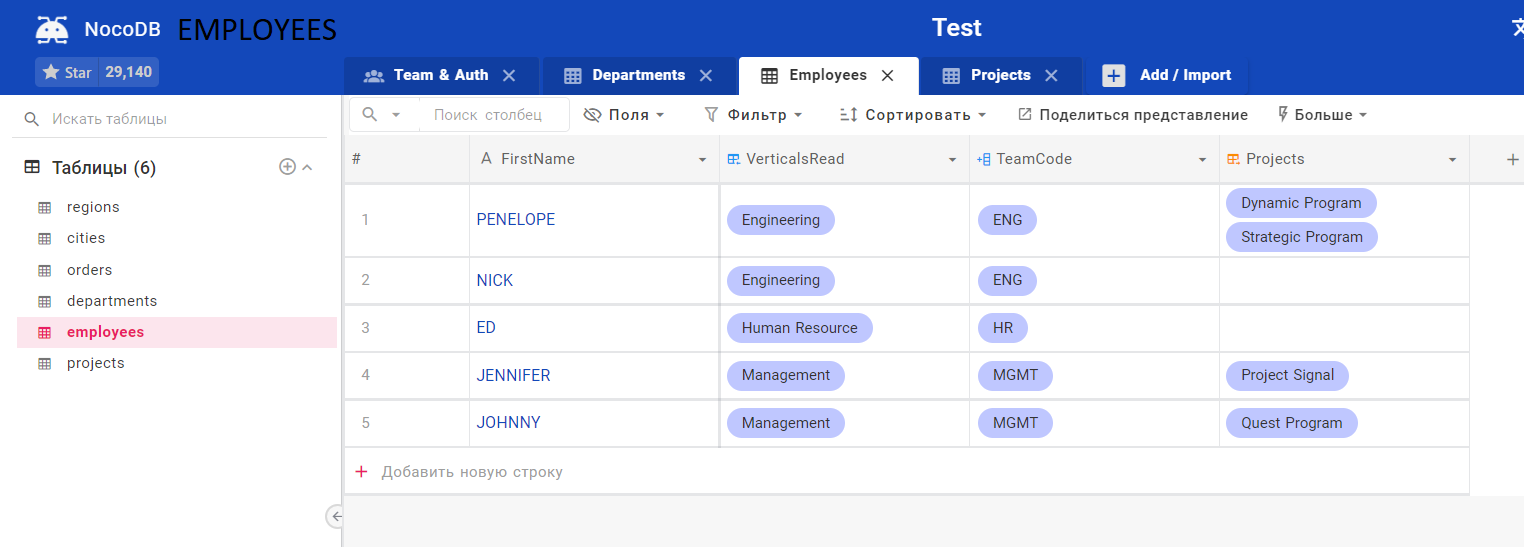The height and width of the screenshot is (547, 1524).
Task: Open the Сортировать sort dropdown
Action: (913, 115)
